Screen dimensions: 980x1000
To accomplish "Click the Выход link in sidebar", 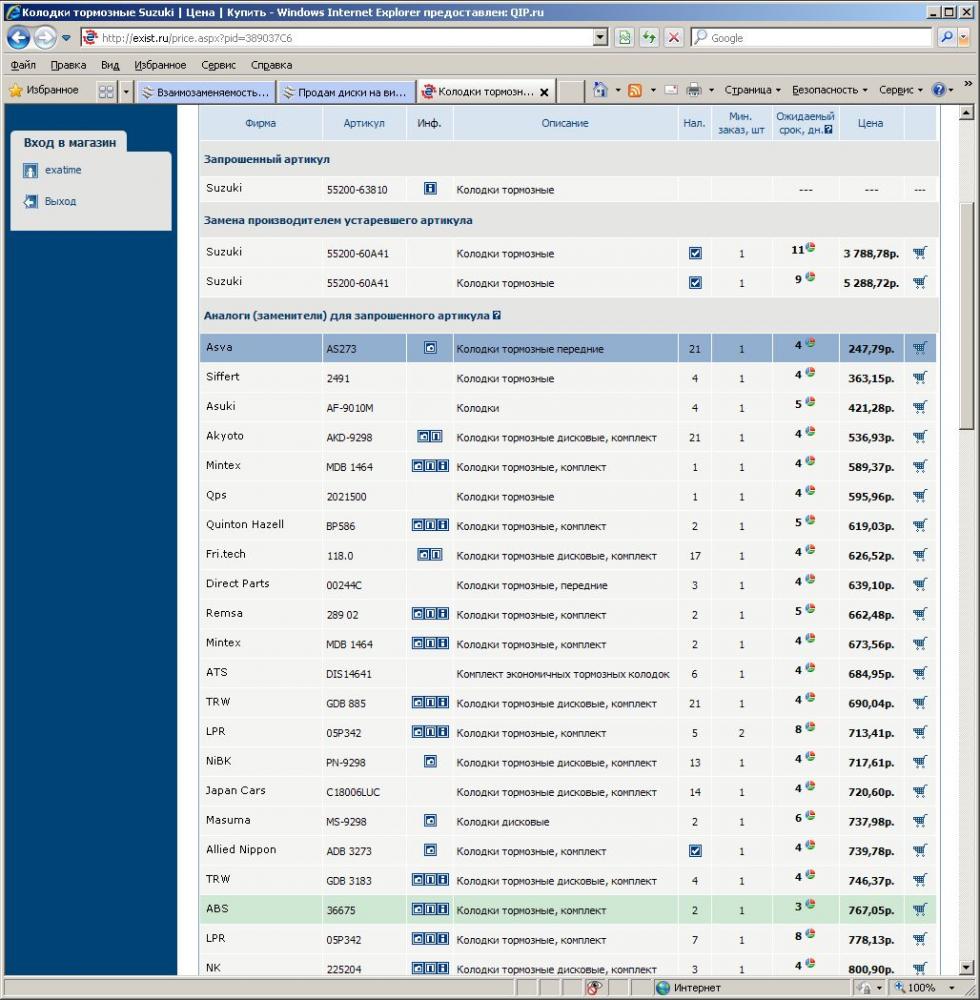I will pyautogui.click(x=60, y=201).
